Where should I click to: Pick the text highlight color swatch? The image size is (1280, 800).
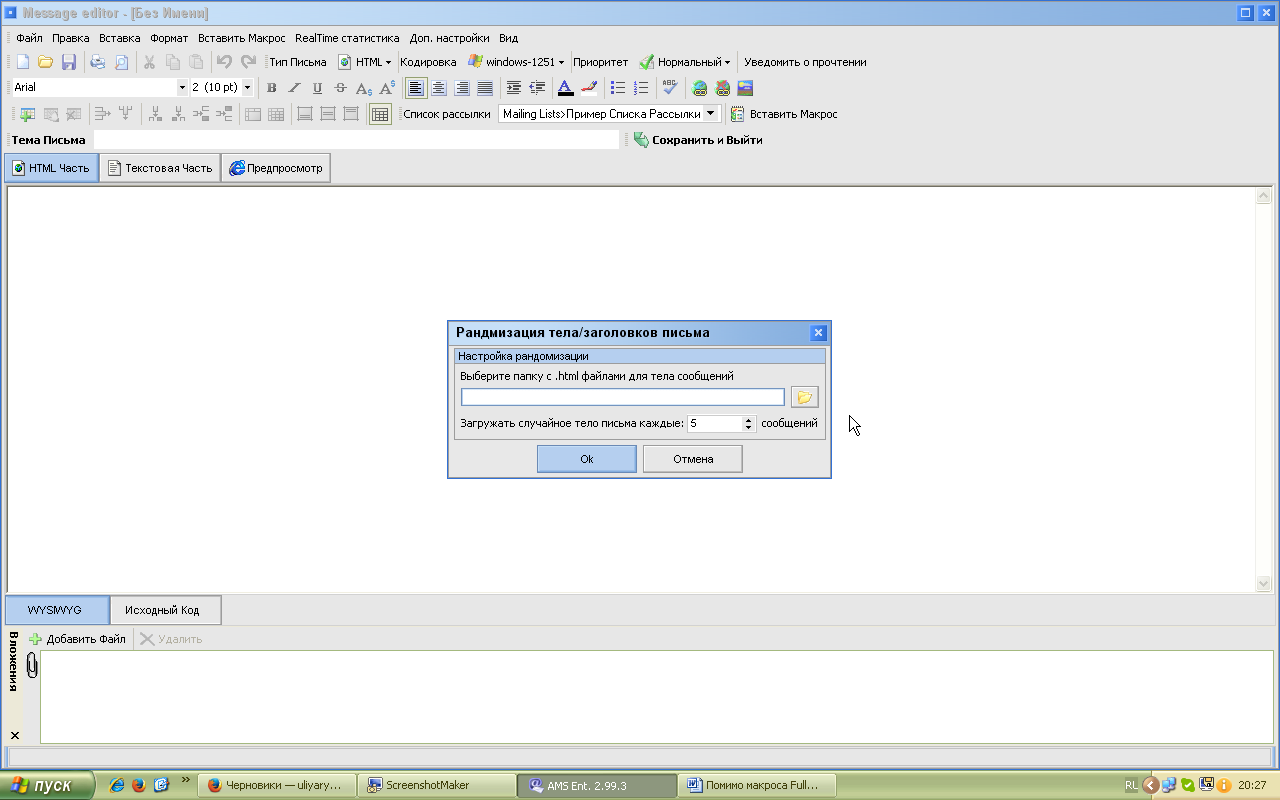(588, 88)
